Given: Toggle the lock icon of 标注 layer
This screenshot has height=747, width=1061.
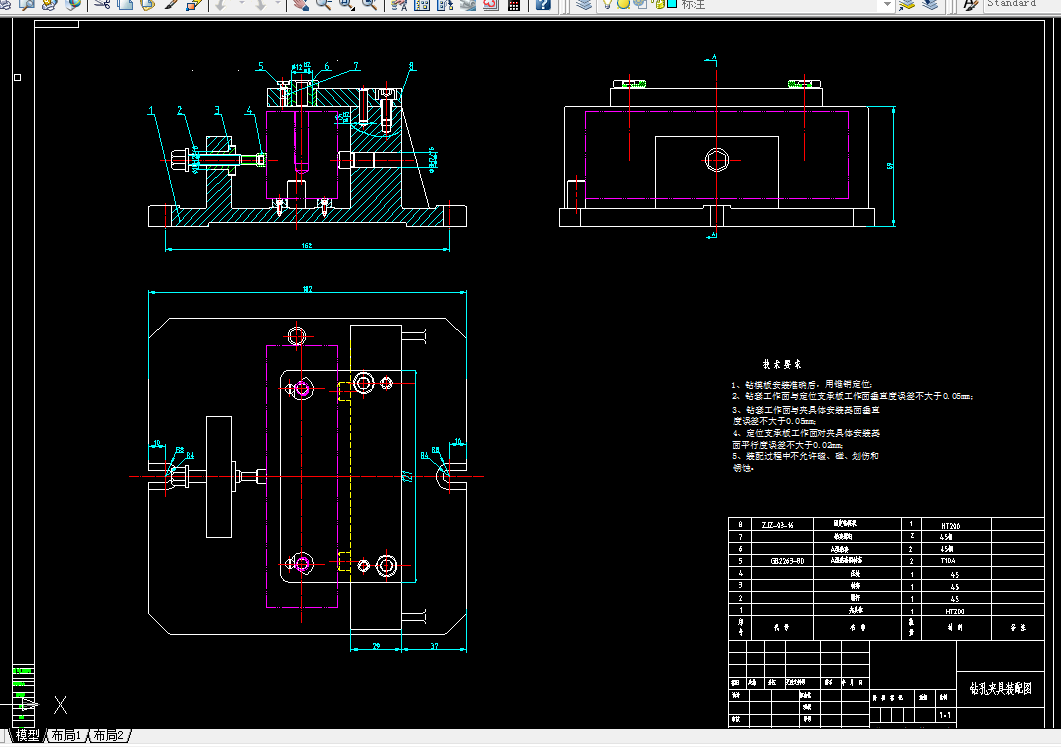Looking at the screenshot, I should (656, 3).
